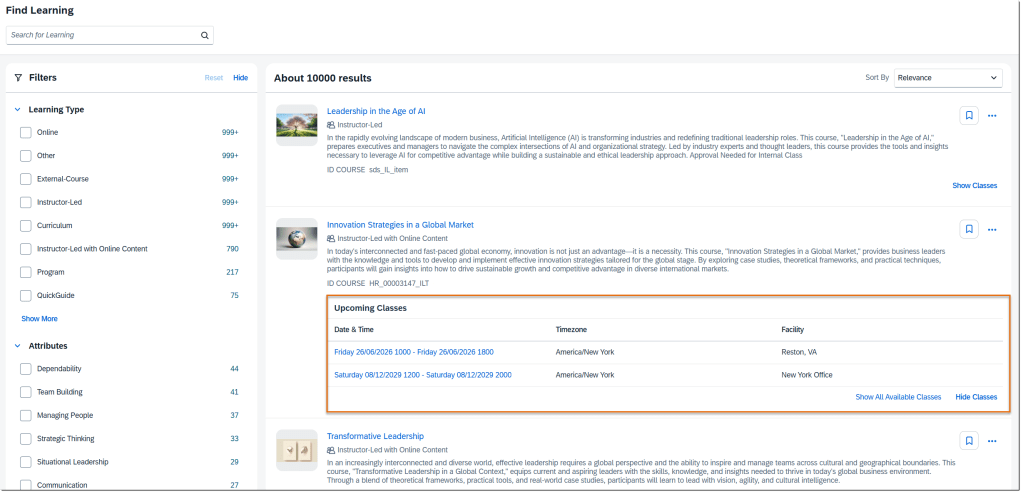Bookmark Leadership in the Age of AI
1023x494 pixels.
968,116
